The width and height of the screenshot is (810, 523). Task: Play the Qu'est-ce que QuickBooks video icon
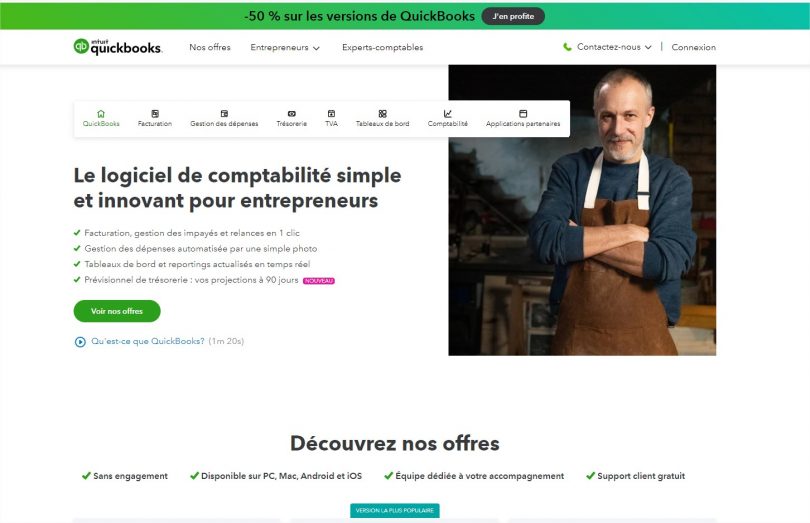point(80,342)
